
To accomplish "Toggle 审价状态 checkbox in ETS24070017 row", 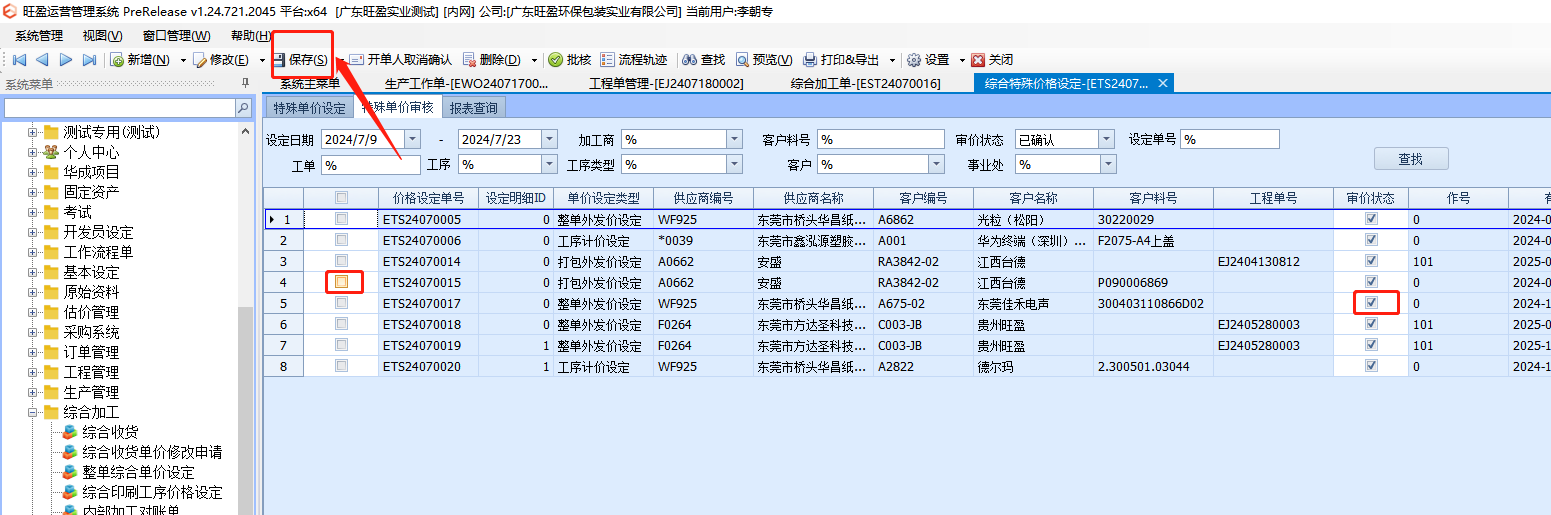I will [x=1371, y=302].
